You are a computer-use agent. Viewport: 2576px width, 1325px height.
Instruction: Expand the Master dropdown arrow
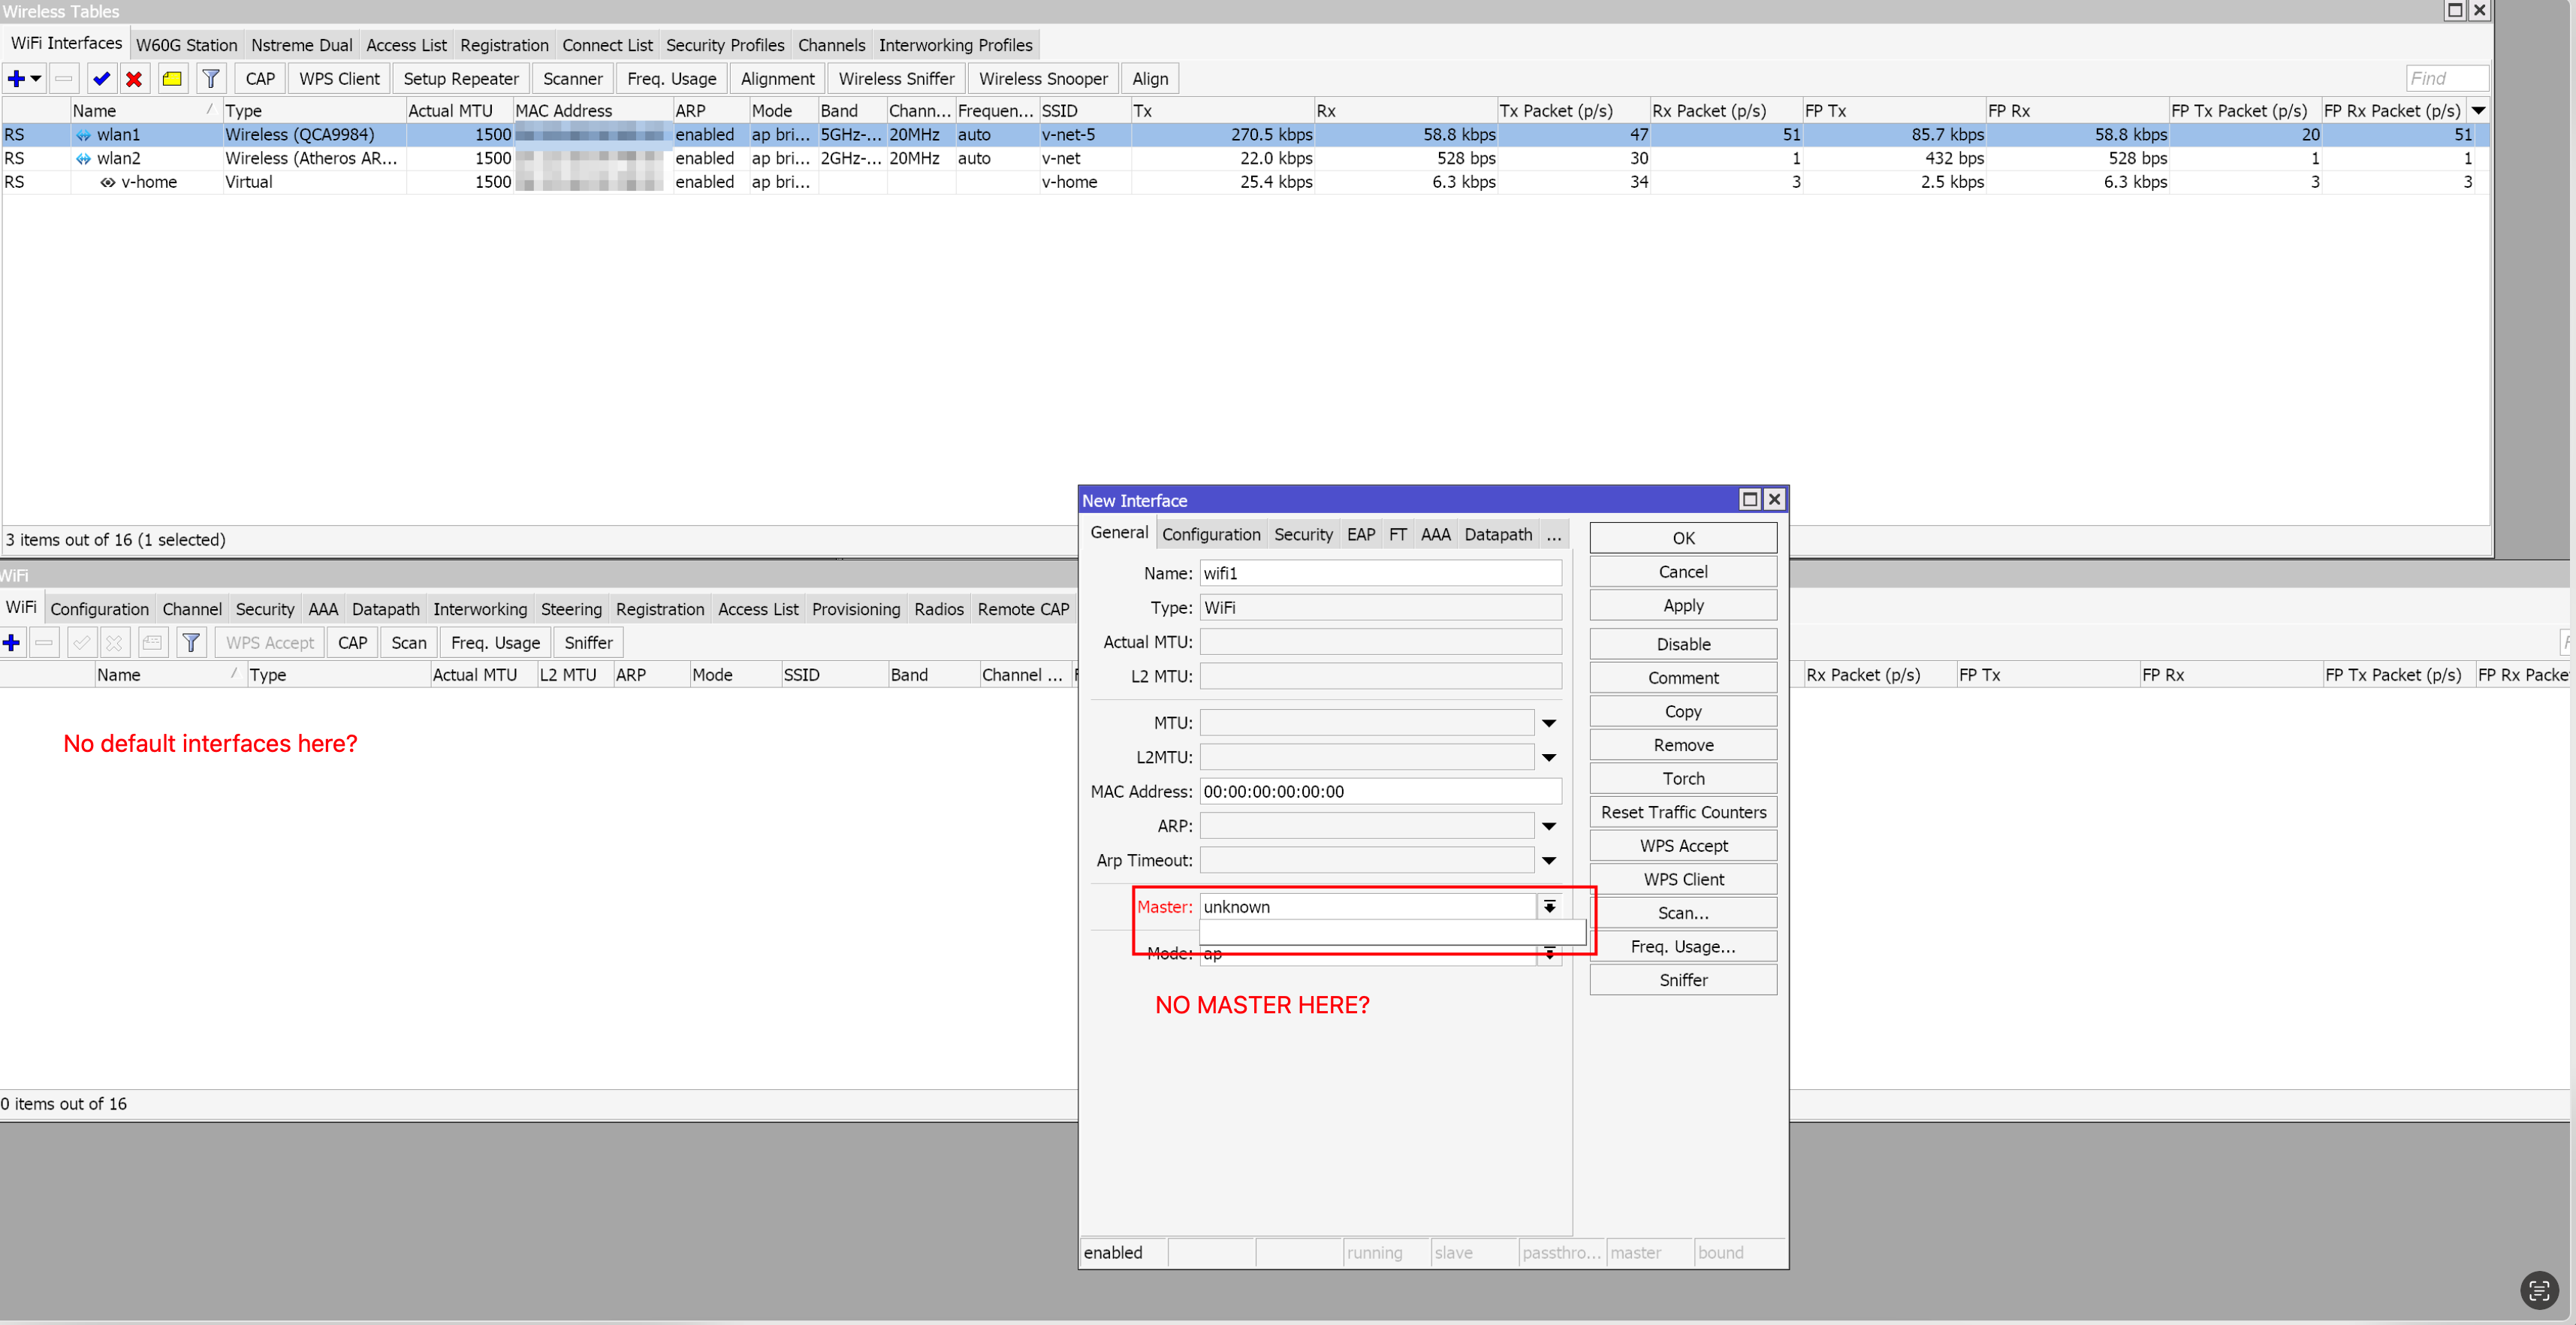[1549, 906]
